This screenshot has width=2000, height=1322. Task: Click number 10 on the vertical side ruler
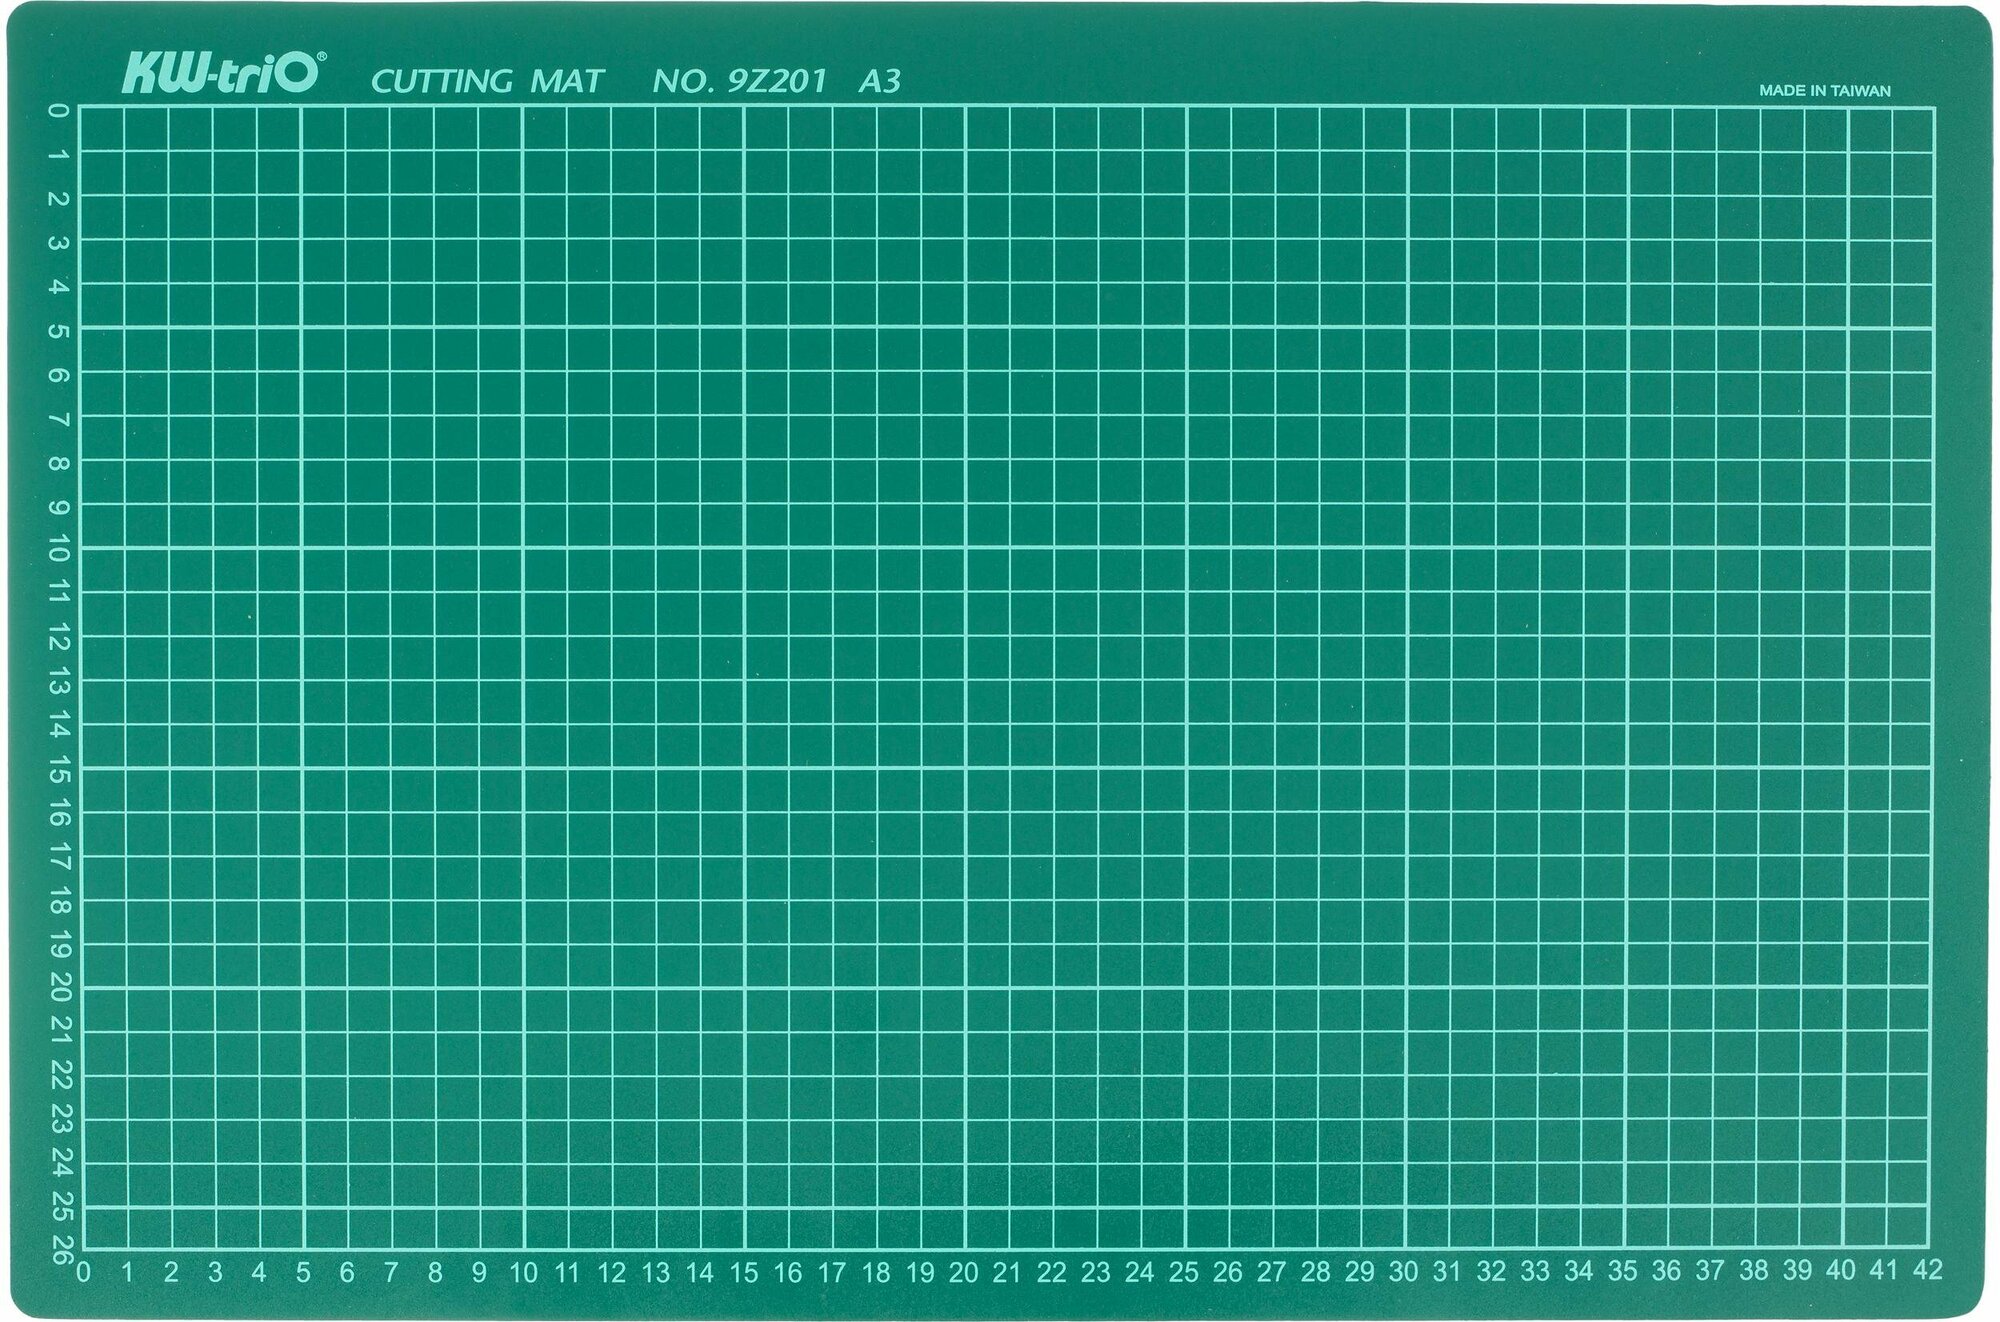[x=59, y=548]
